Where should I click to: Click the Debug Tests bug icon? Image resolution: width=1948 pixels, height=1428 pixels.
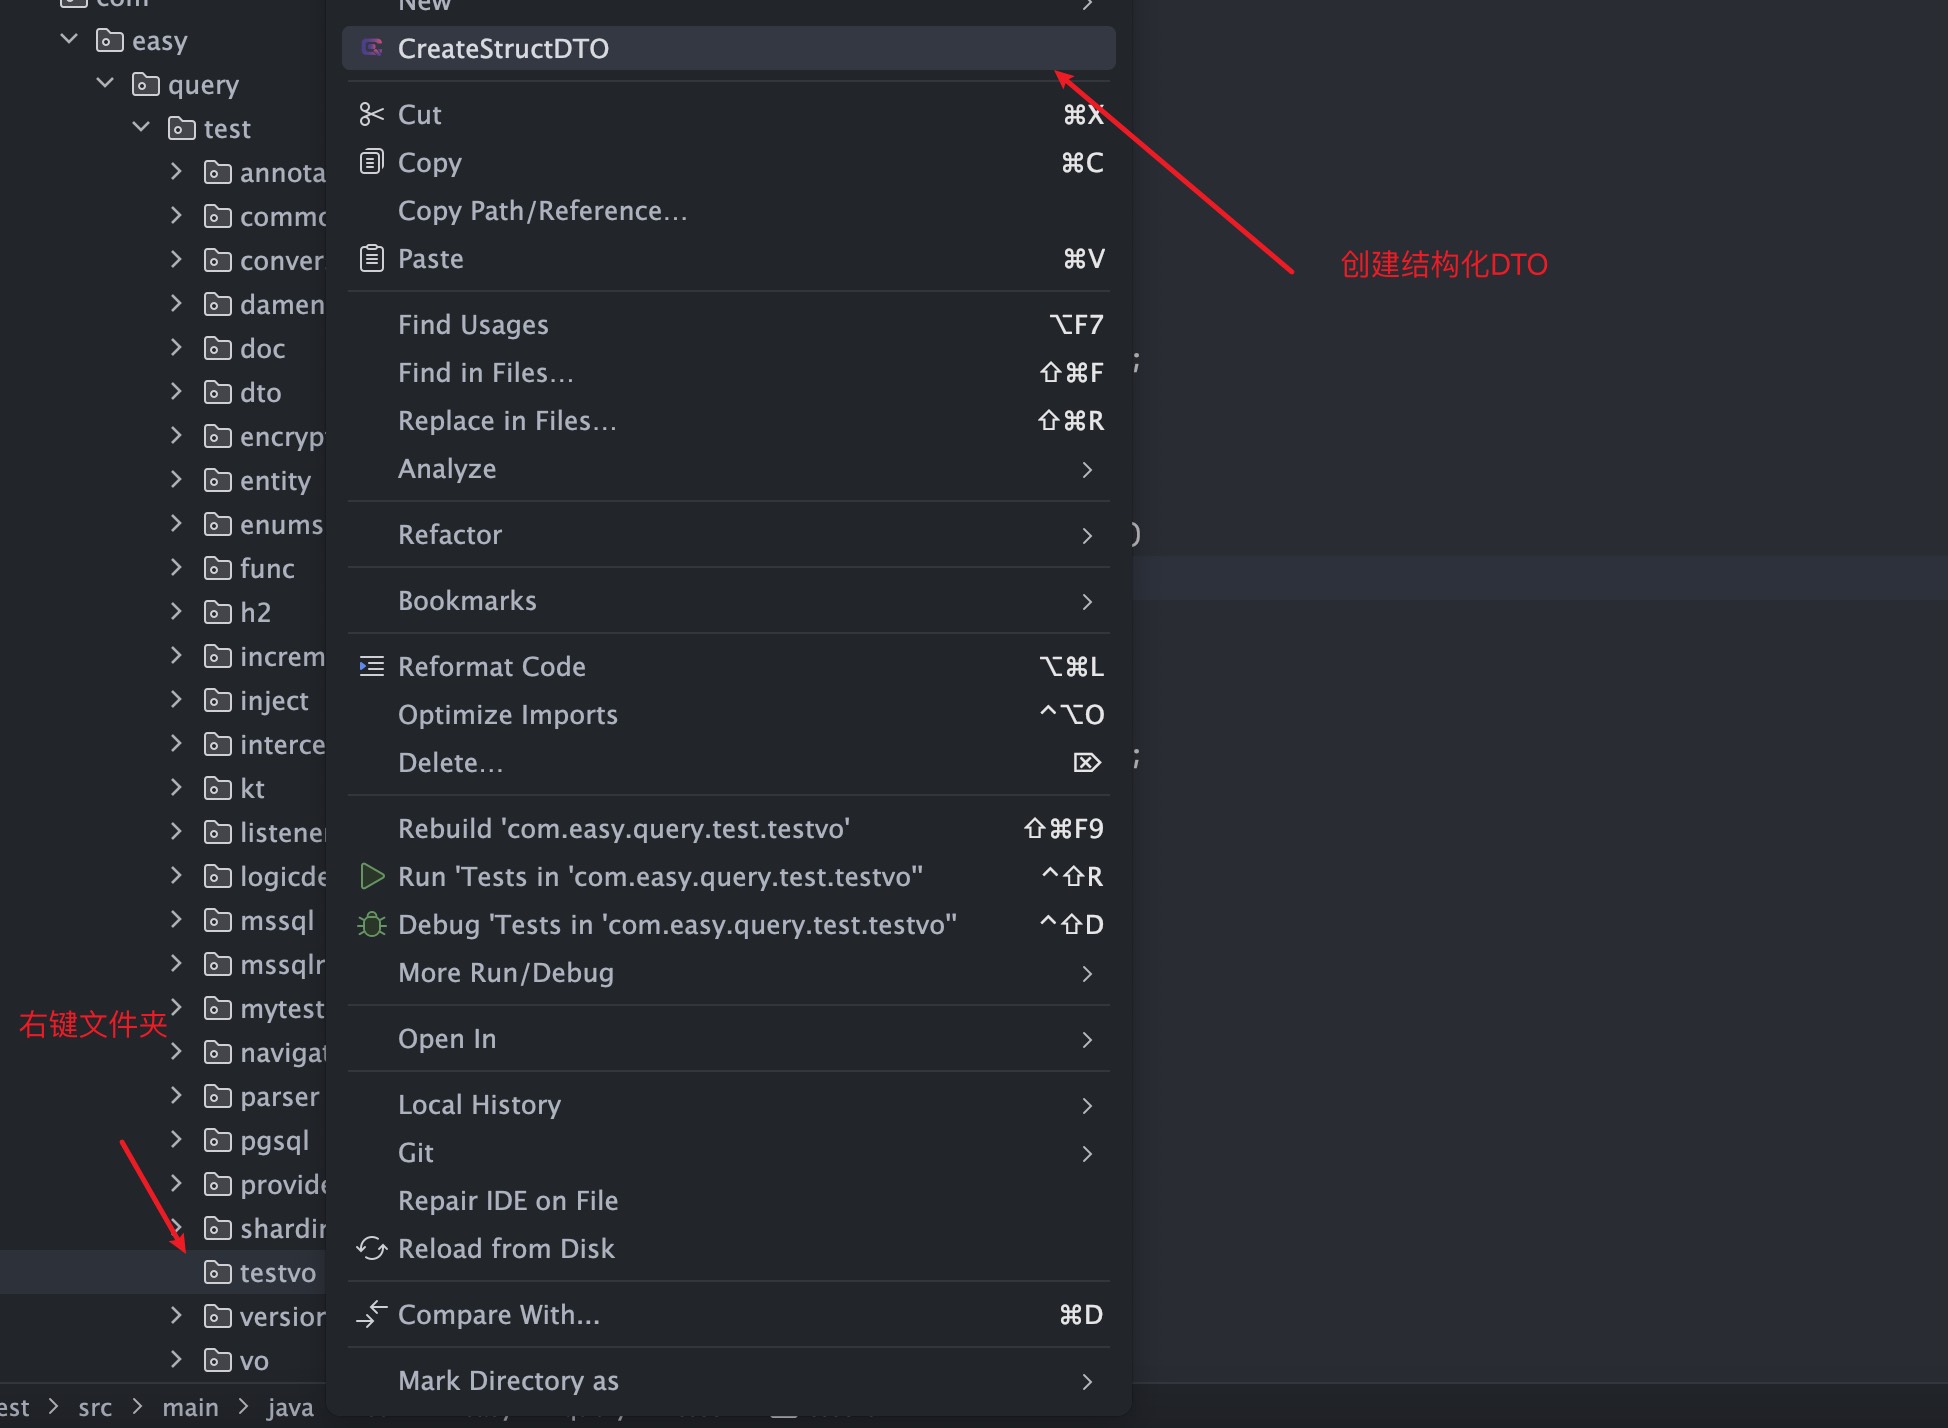coord(372,924)
